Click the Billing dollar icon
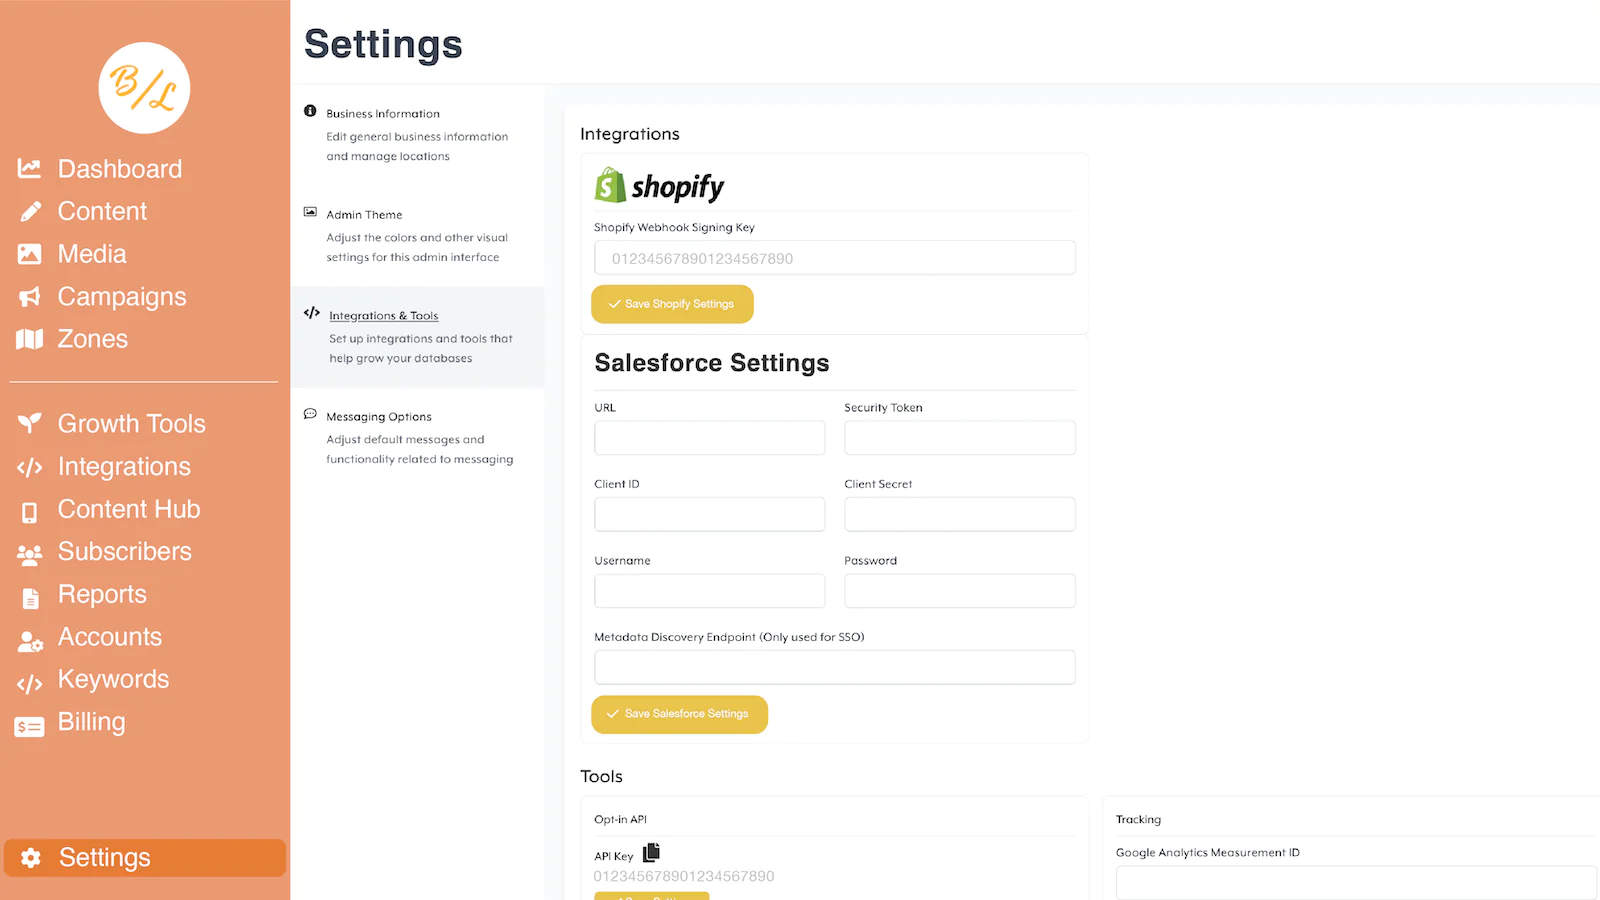The image size is (1600, 900). 30,727
